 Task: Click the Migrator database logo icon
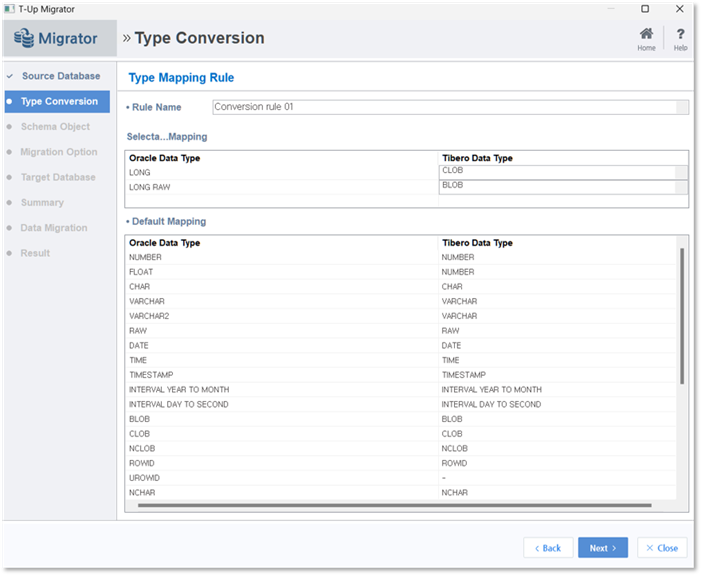click(24, 38)
